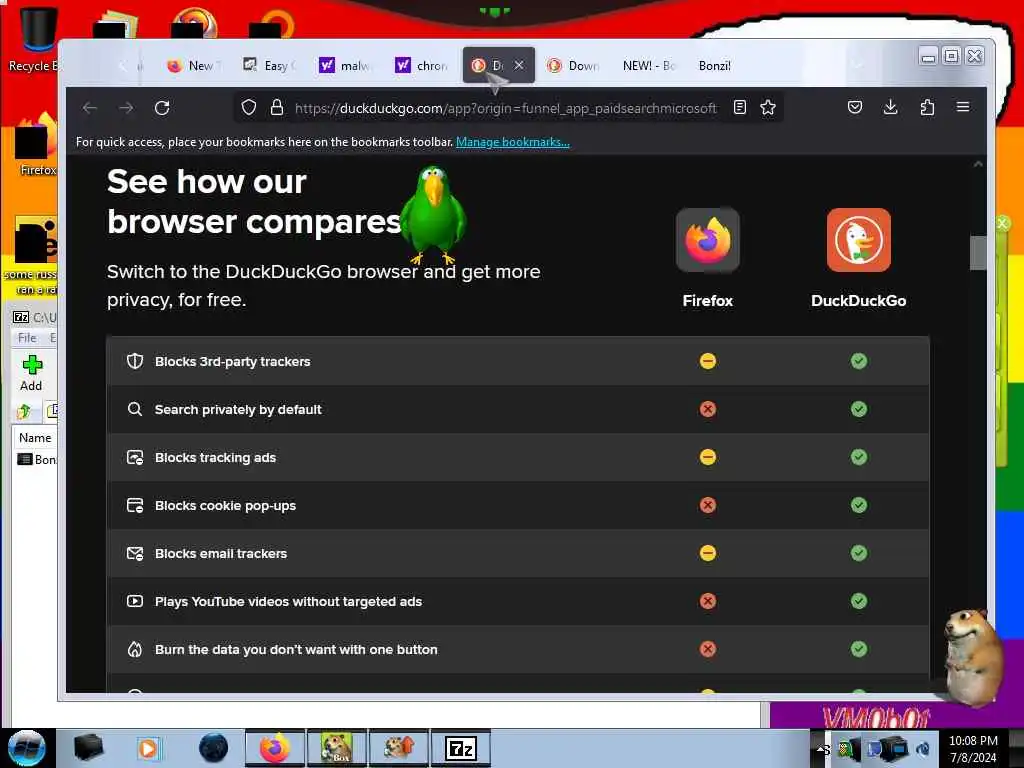Click the envelope icon beside Blocks email trackers

[x=135, y=554]
